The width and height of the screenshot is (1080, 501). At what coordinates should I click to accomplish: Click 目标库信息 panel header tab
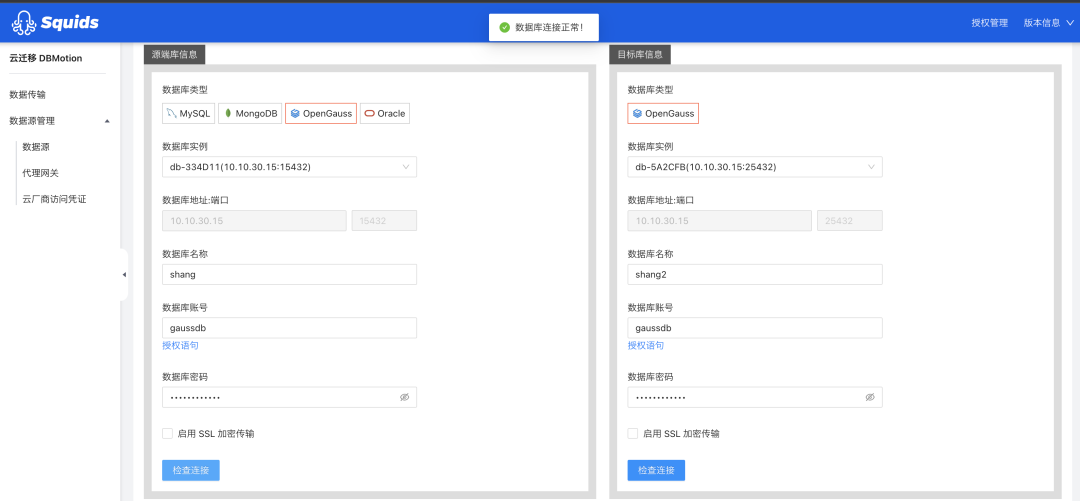click(640, 54)
